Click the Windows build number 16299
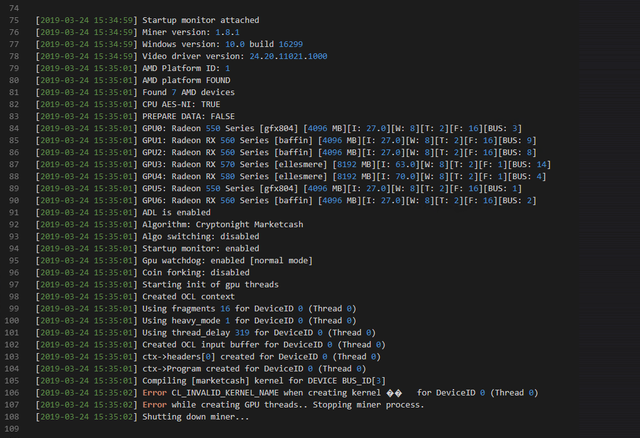 (x=291, y=44)
